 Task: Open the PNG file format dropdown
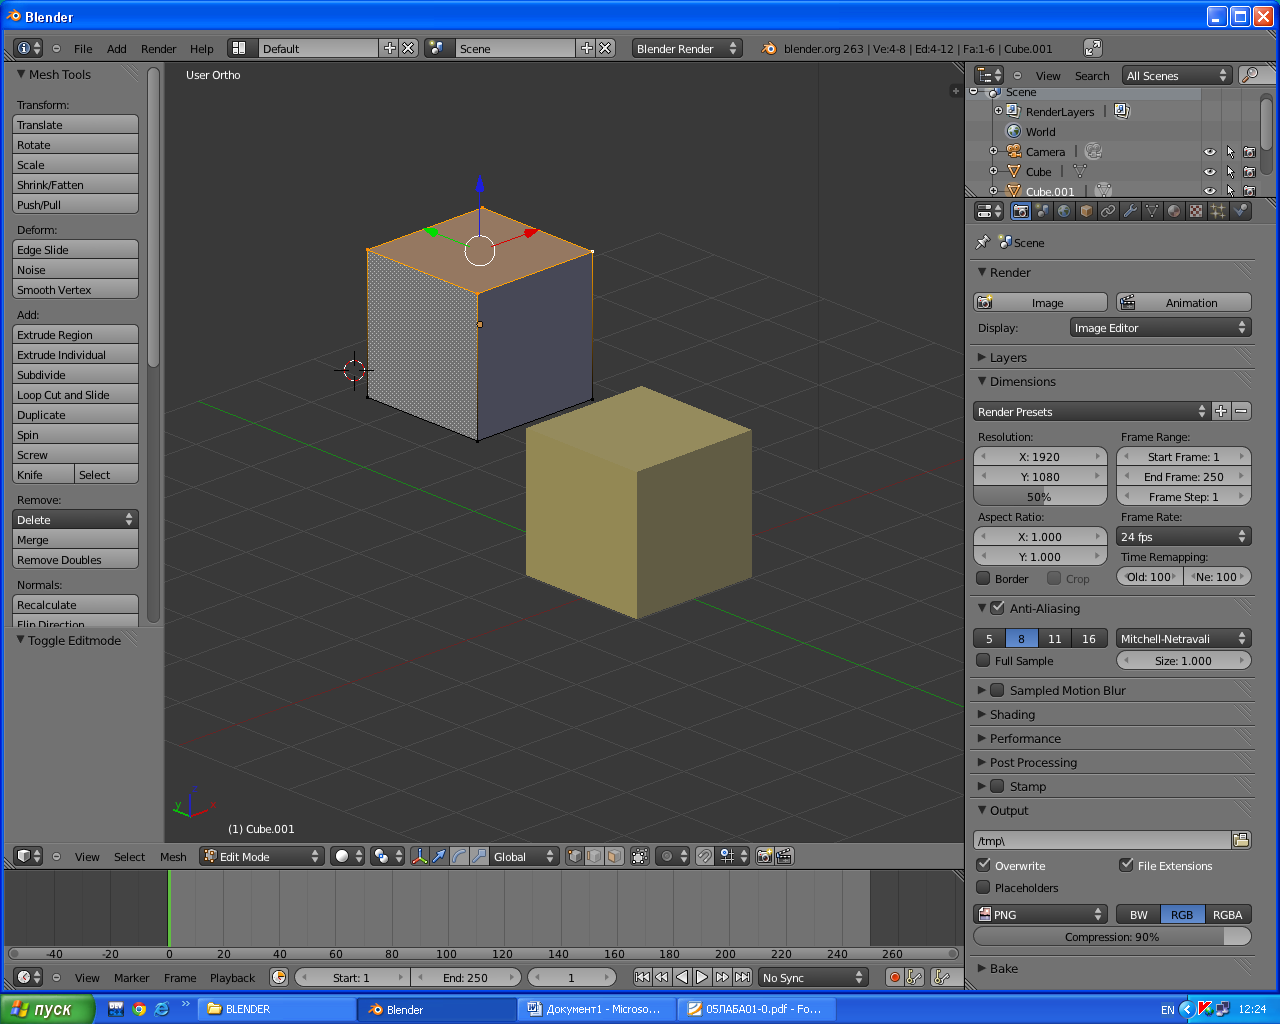(1040, 914)
